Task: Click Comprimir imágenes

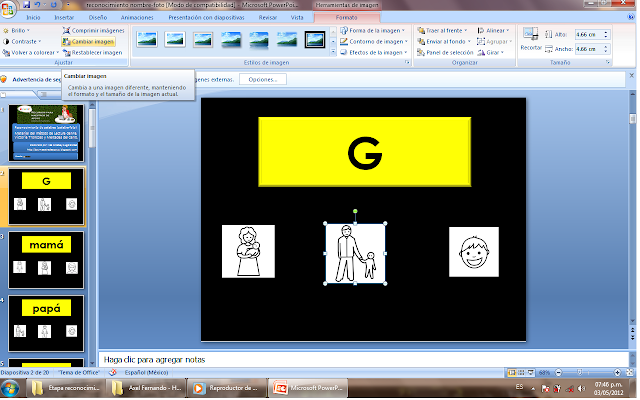Action: [x=93, y=31]
